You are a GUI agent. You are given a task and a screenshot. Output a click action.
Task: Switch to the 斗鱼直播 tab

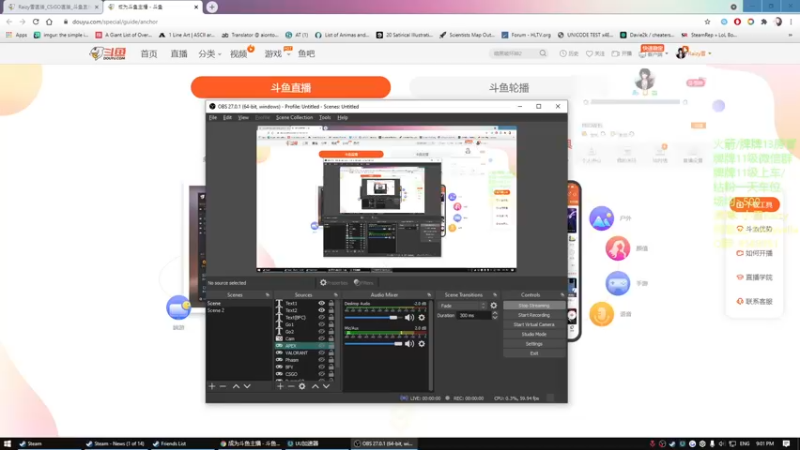point(291,87)
